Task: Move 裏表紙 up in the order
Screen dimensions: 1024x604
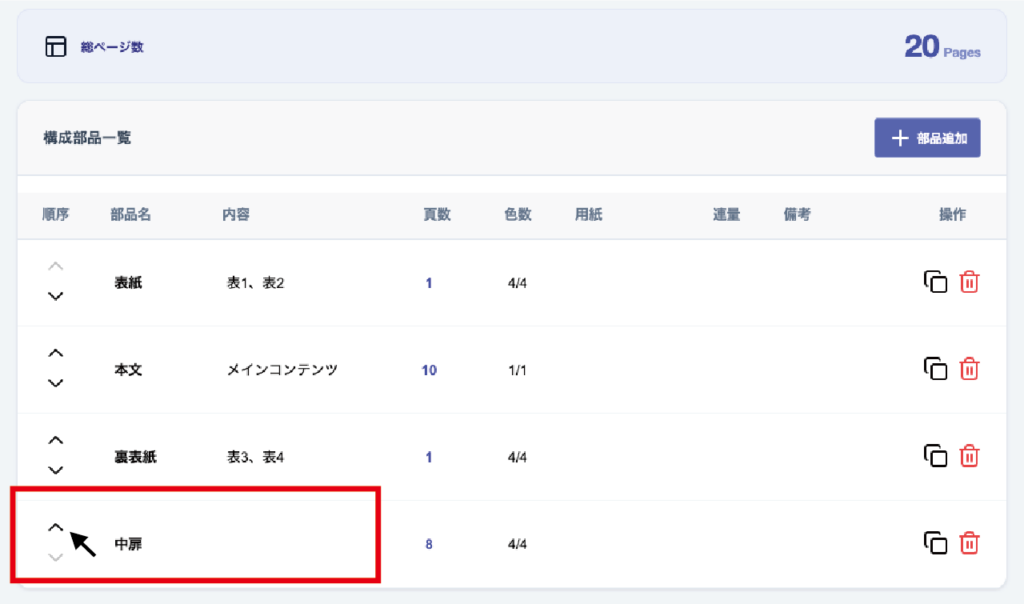Action: (x=56, y=440)
